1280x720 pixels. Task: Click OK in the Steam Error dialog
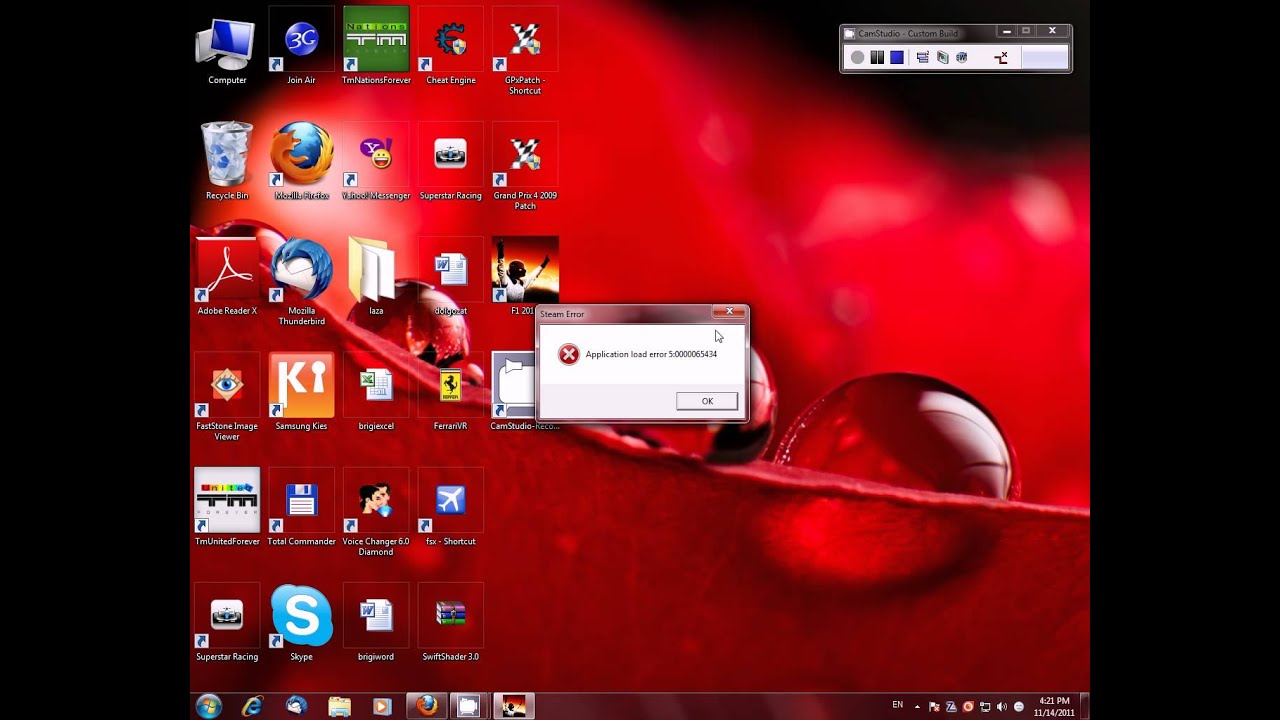(707, 401)
